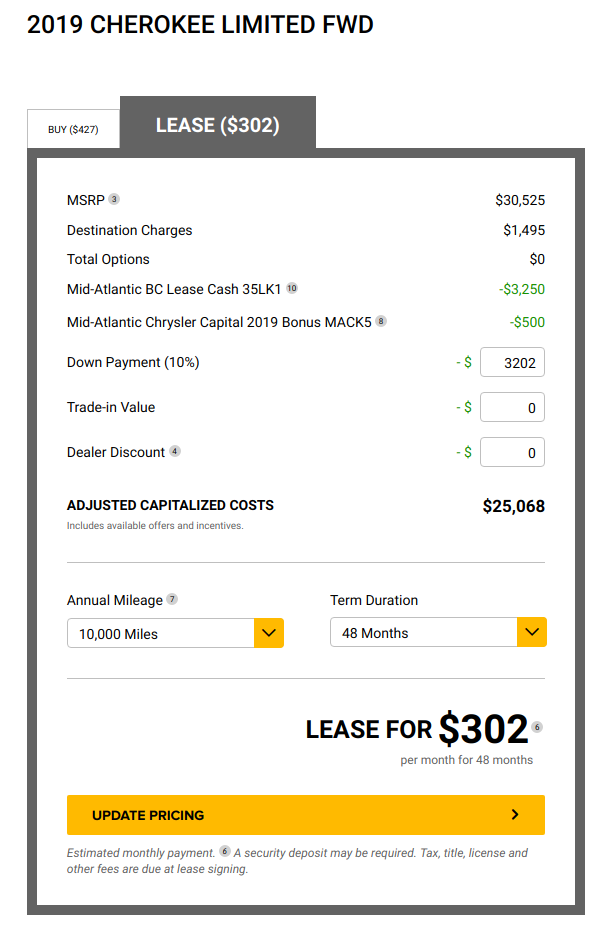Click the 2019 Cherokee Limited FWD heading

201,25
